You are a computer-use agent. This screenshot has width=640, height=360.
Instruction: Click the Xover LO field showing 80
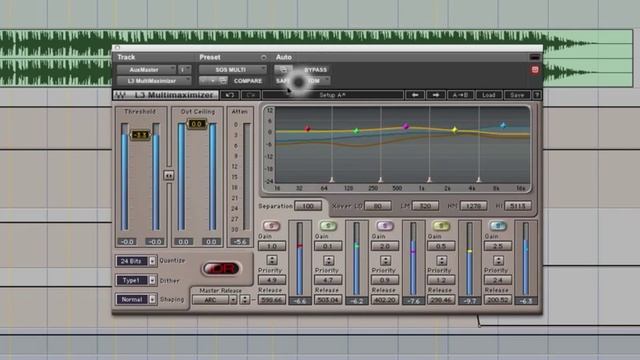tap(378, 206)
